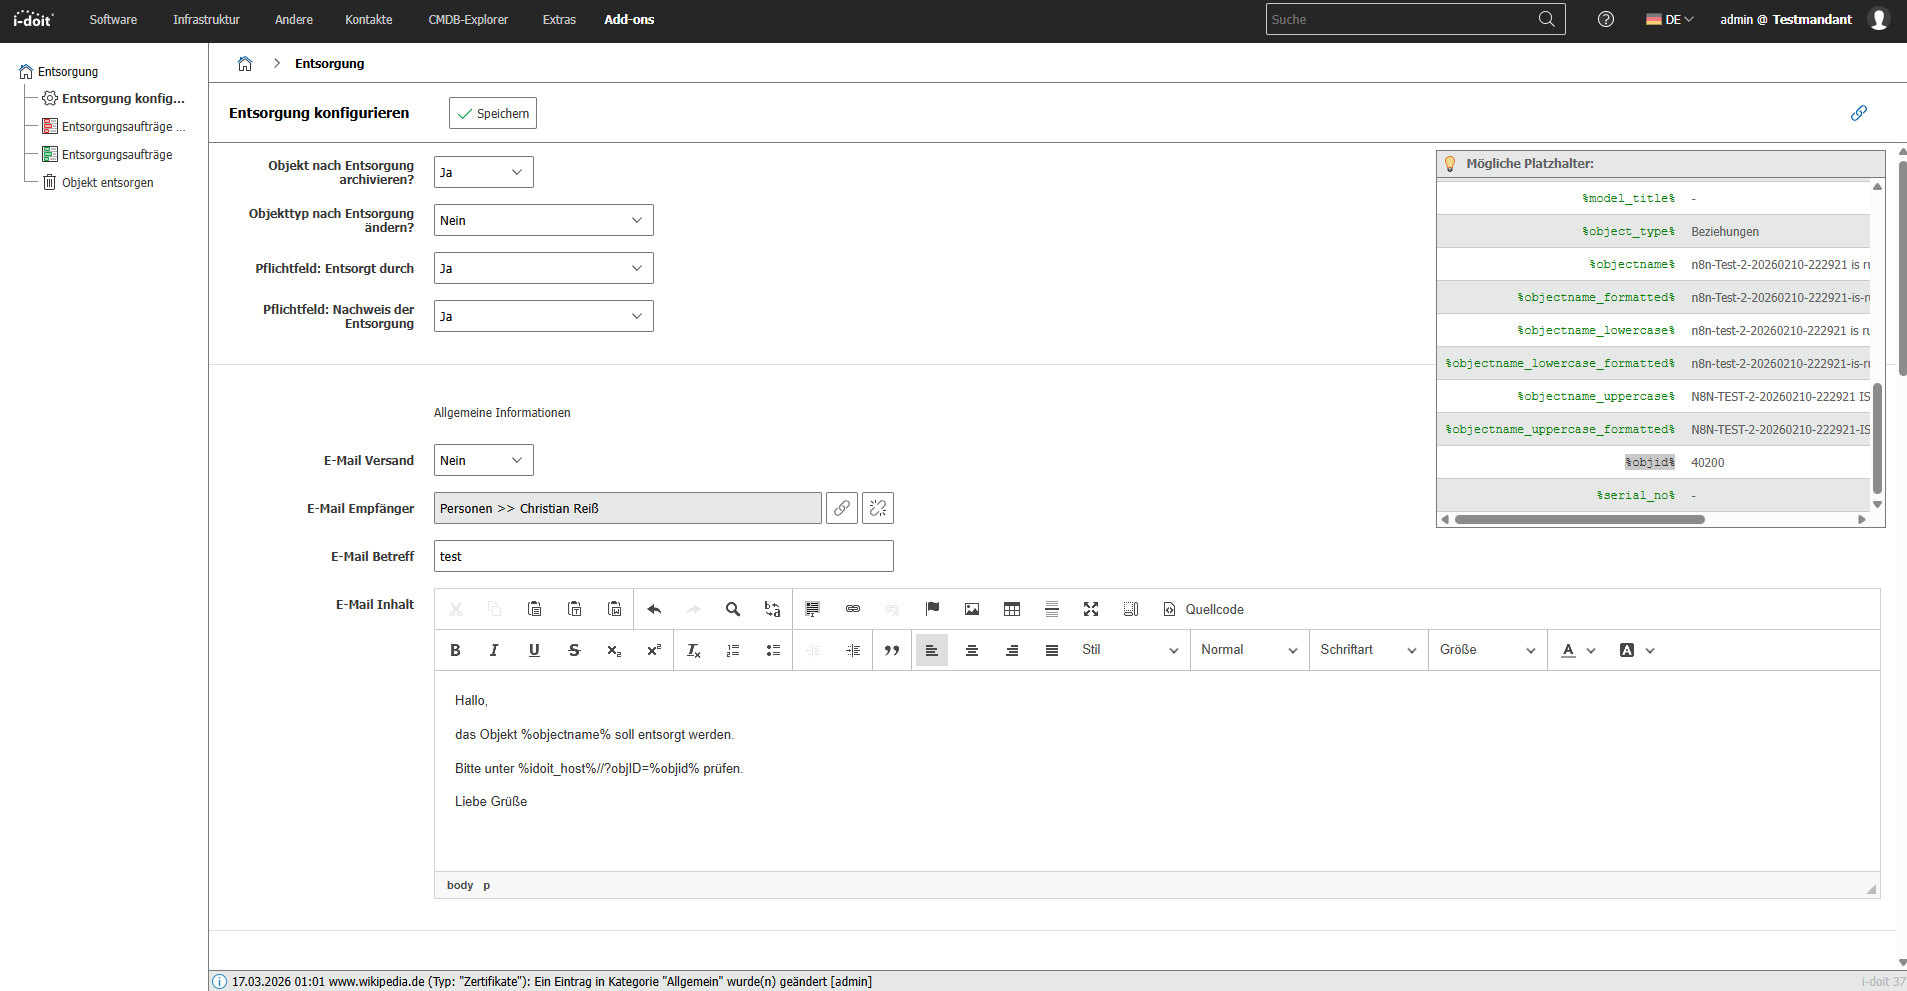Click the Undo icon in the editor
The width and height of the screenshot is (1907, 991).
(x=655, y=609)
